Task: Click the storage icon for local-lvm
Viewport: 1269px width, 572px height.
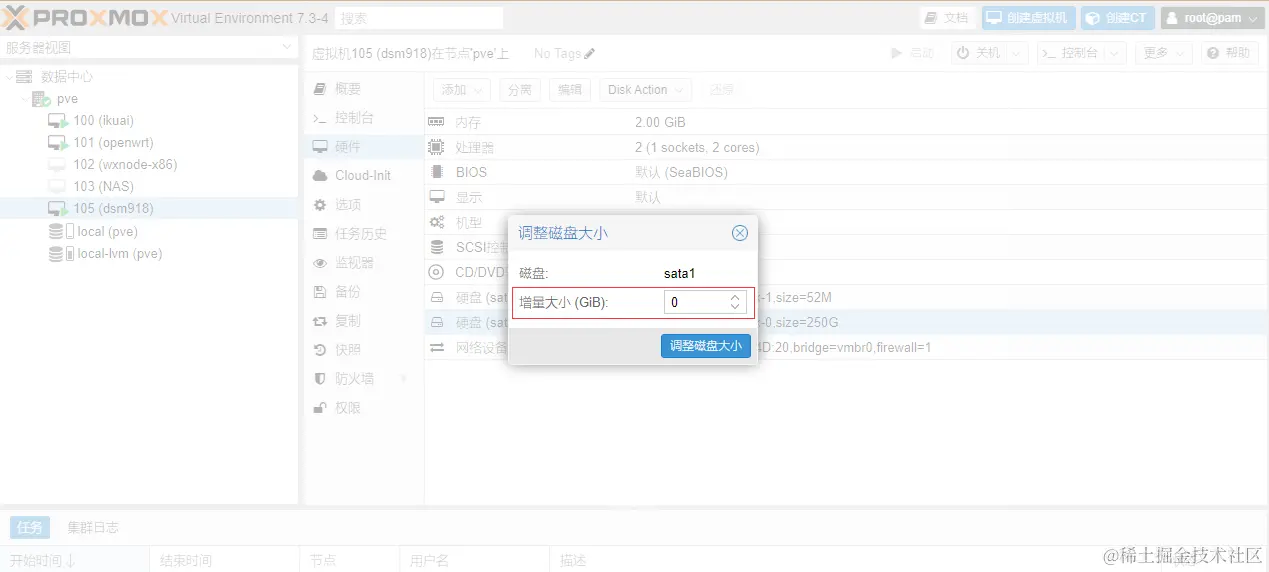Action: point(61,254)
